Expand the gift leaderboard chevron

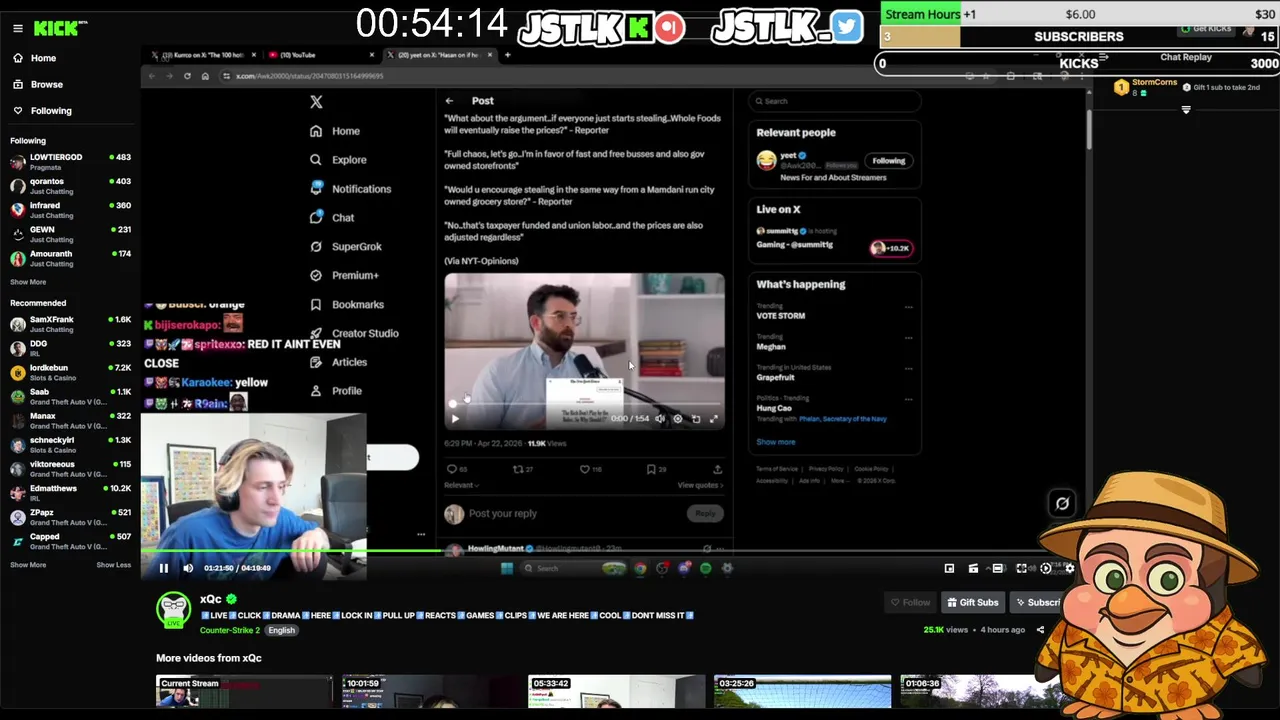1186,110
